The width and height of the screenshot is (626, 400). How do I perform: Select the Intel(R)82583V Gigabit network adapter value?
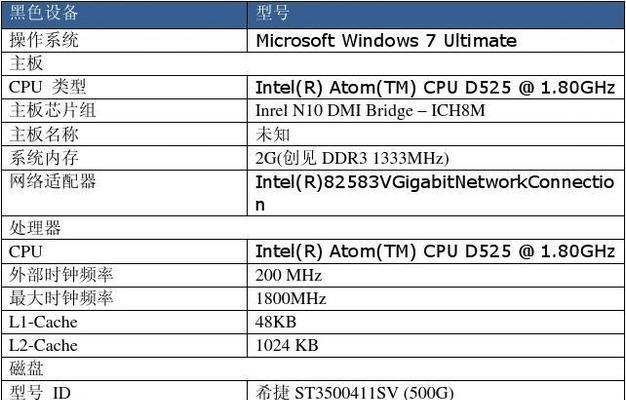[436, 193]
